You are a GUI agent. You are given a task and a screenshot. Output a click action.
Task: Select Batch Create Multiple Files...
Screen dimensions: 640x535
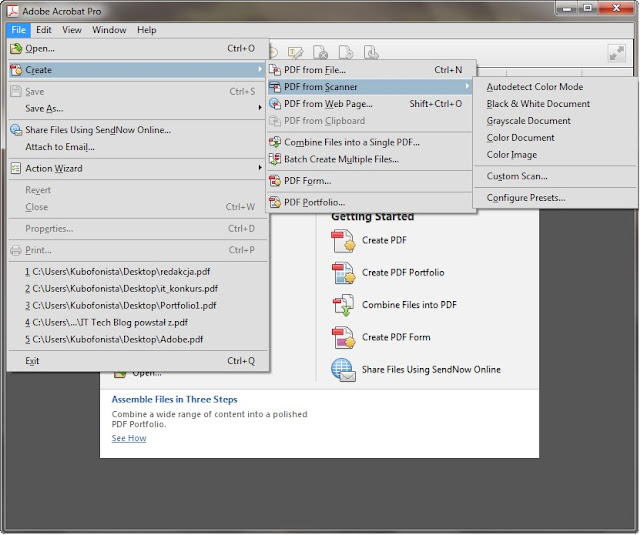[371, 159]
